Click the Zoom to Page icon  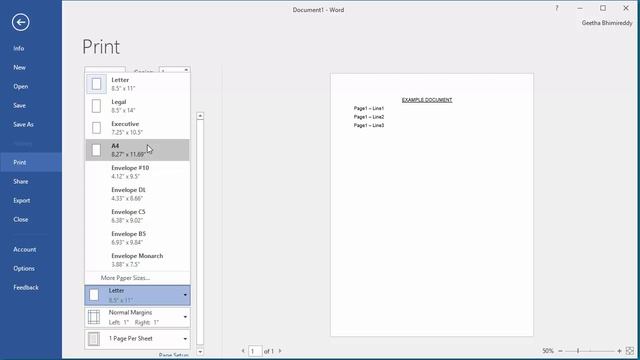(x=630, y=351)
